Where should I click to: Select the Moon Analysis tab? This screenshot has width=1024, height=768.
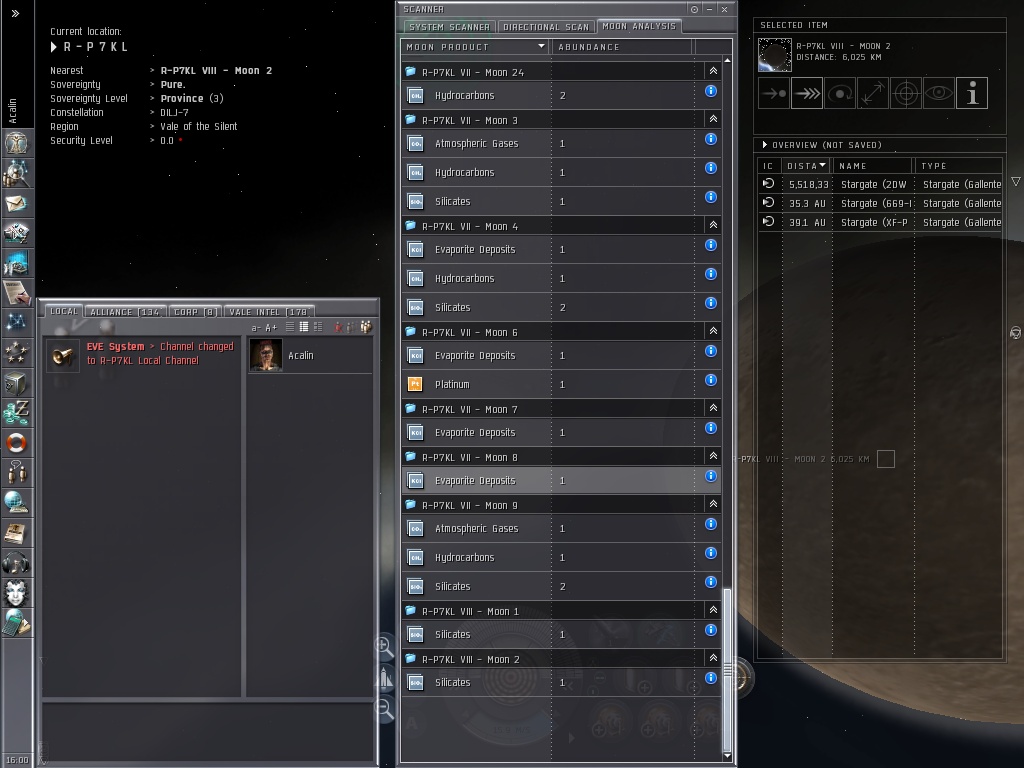[639, 26]
